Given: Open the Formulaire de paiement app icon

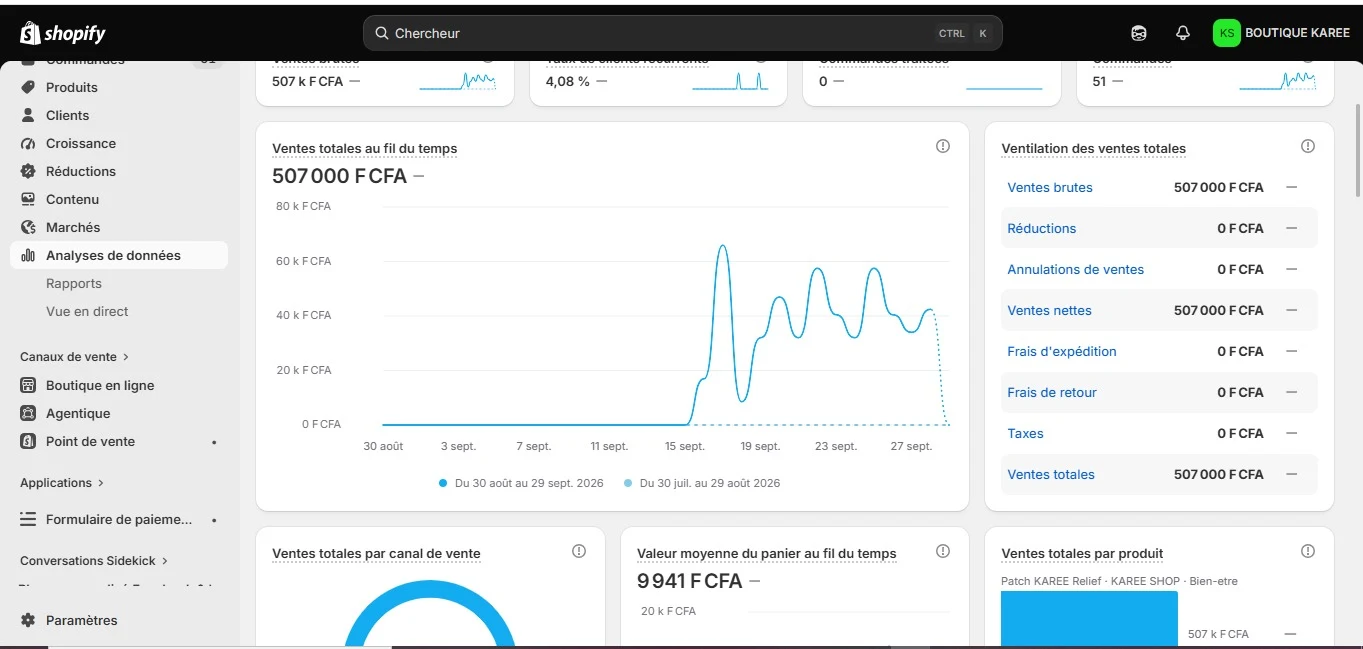Looking at the screenshot, I should (28, 520).
